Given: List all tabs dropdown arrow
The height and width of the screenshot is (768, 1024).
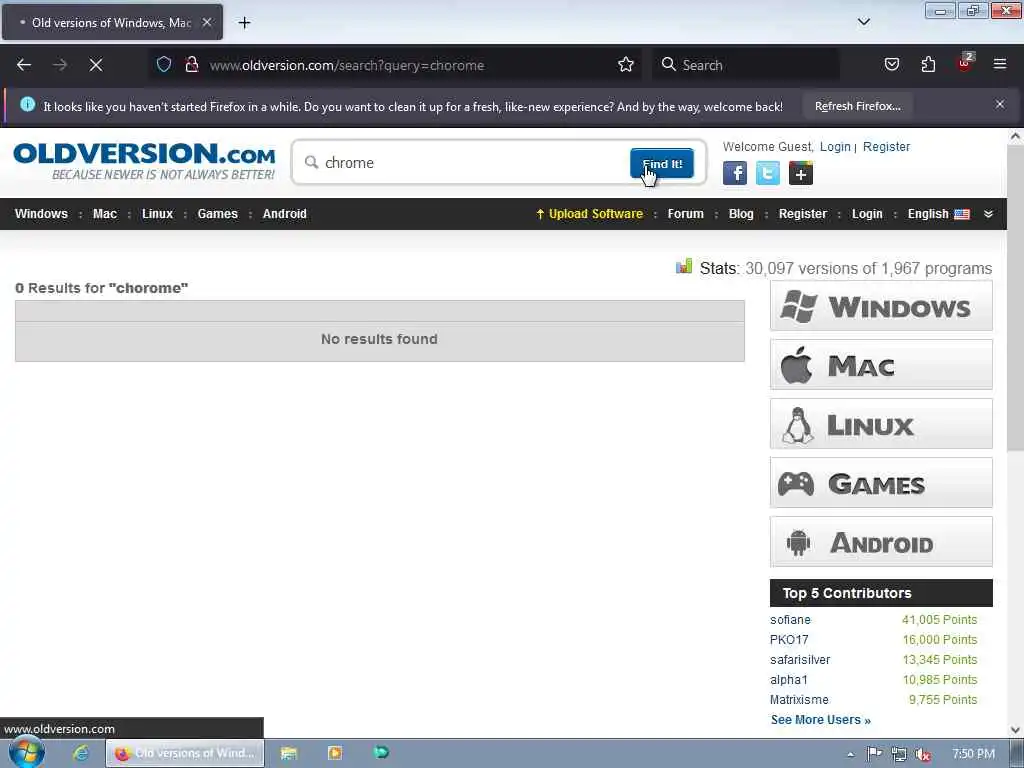Looking at the screenshot, I should click(863, 22).
